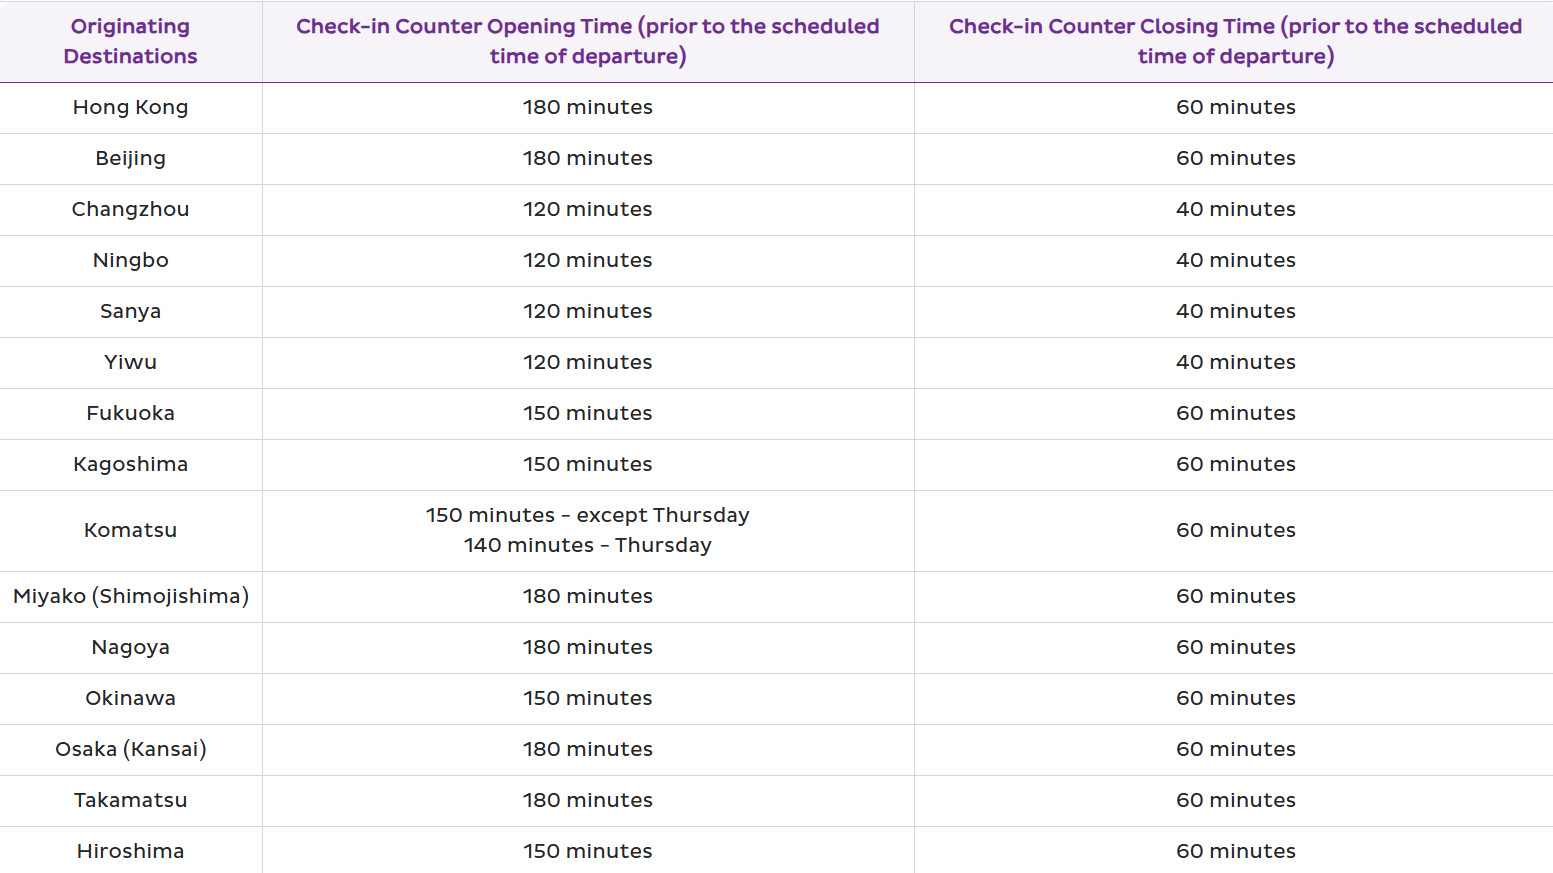Select the Beijing destination cell

pyautogui.click(x=130, y=158)
